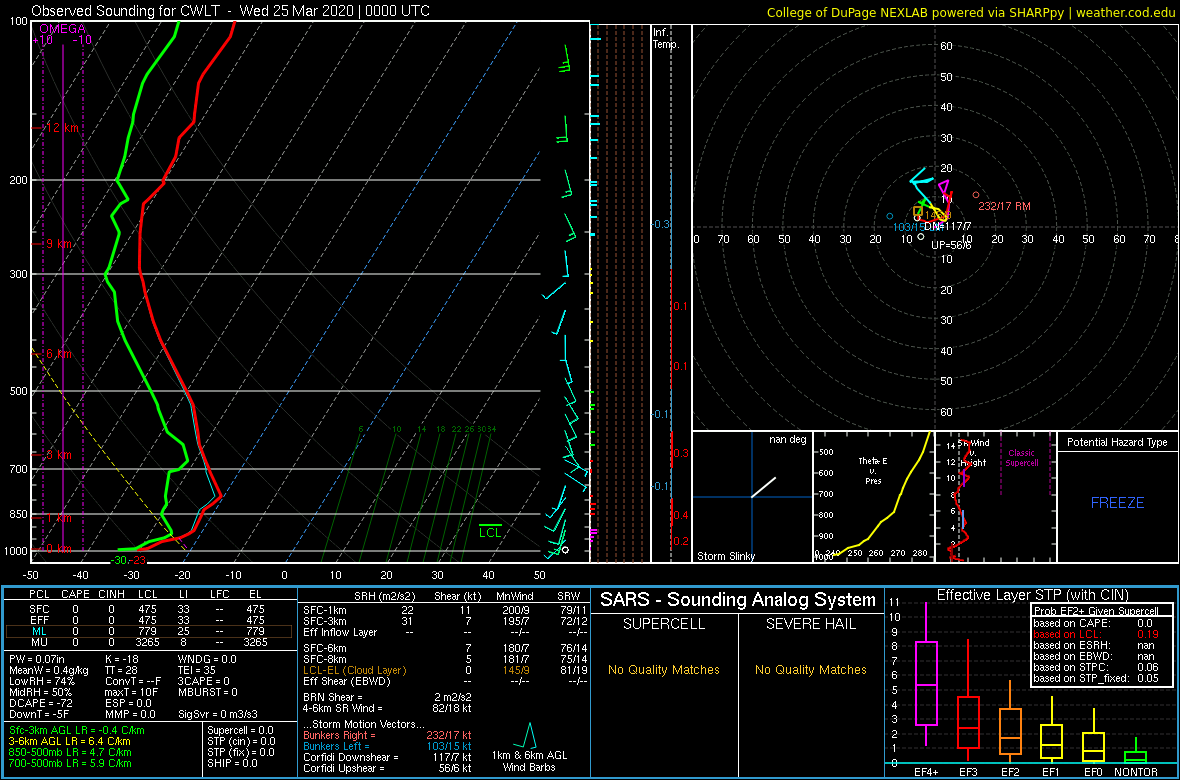Click No Quality Matches under SEVERE HAIL
The image size is (1180, 780).
point(811,669)
